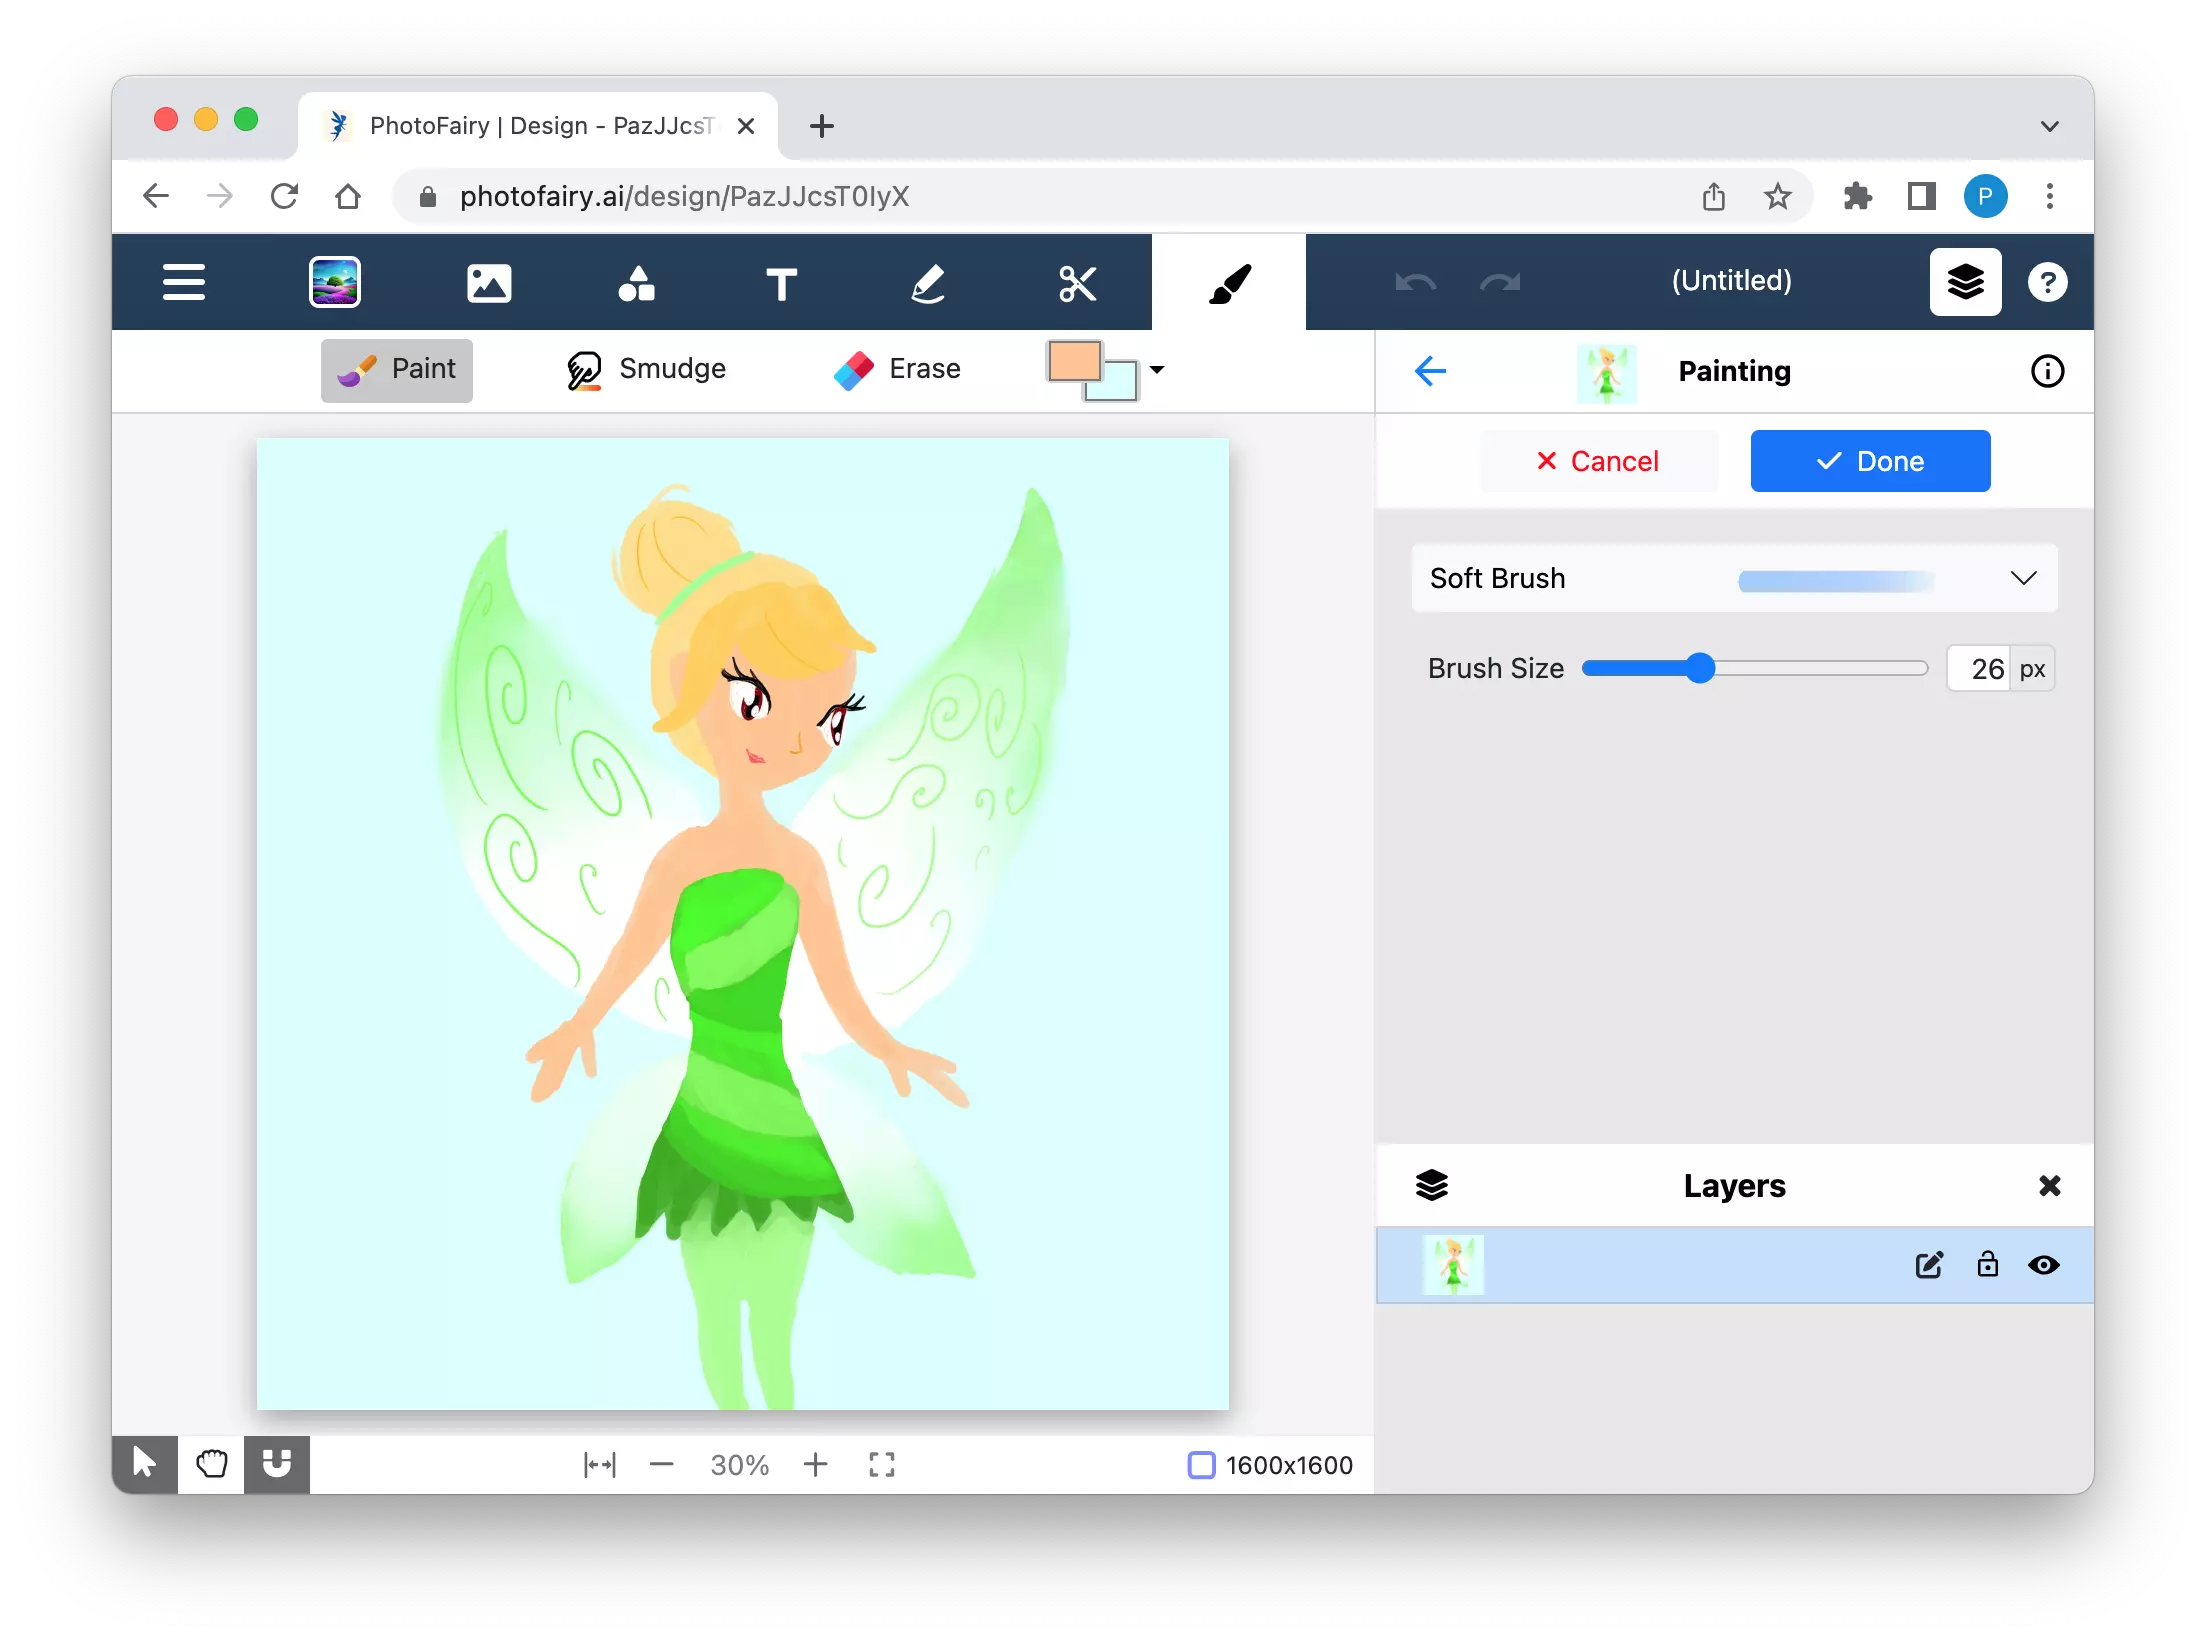Confirm painting with Done

click(x=1870, y=461)
